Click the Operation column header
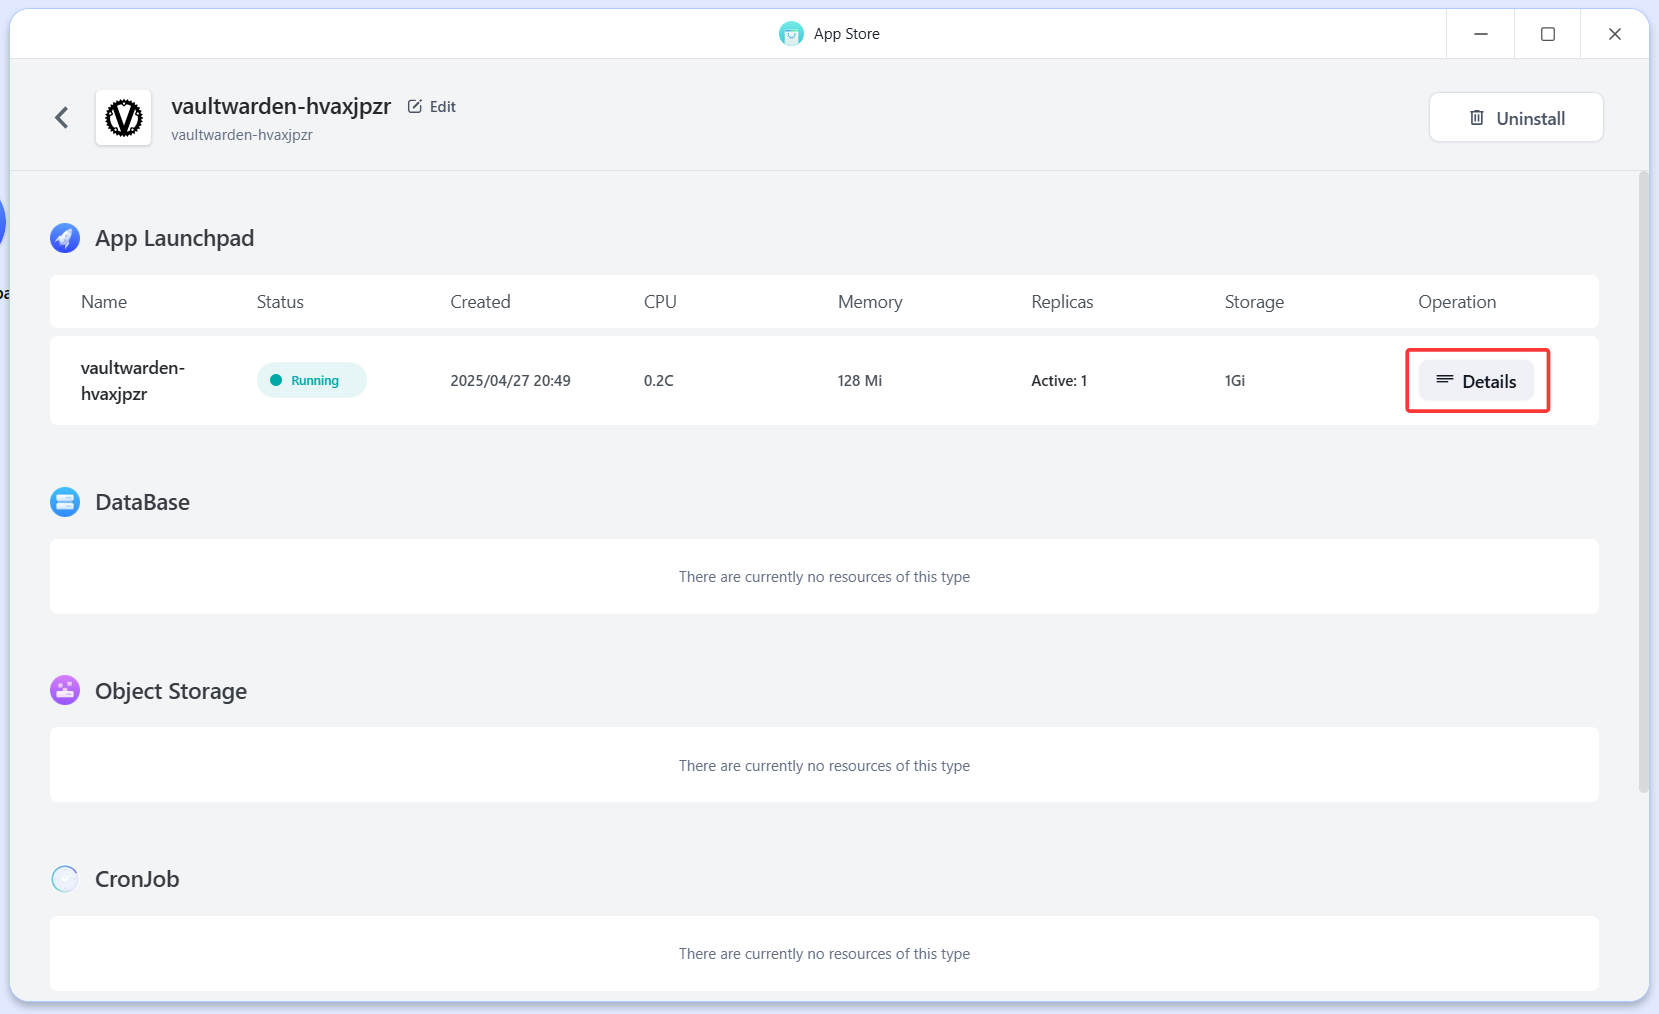The image size is (1659, 1014). click(x=1457, y=302)
